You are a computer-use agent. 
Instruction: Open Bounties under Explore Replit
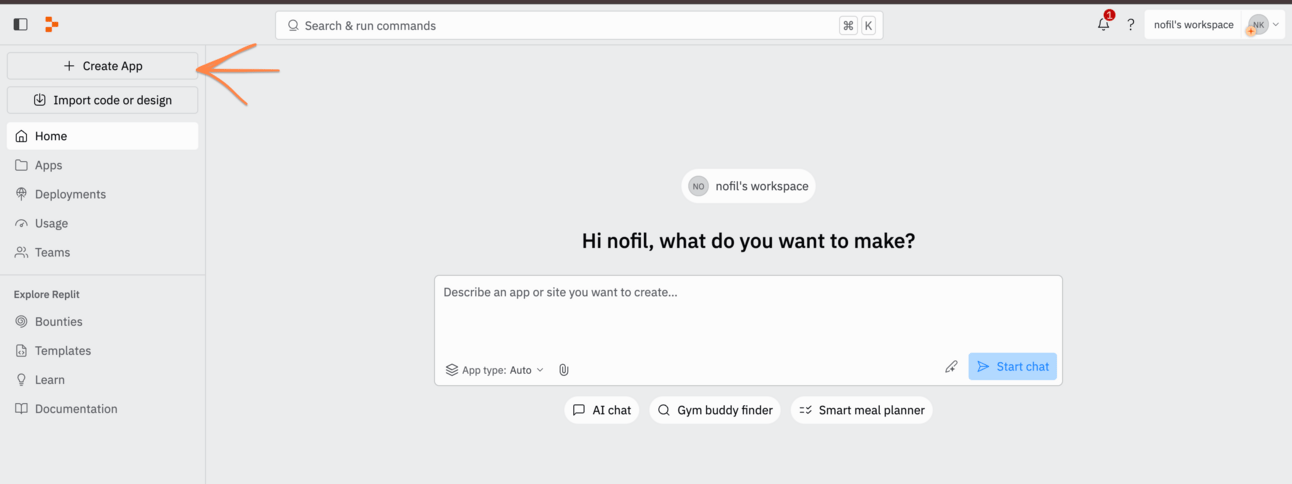tap(102, 322)
